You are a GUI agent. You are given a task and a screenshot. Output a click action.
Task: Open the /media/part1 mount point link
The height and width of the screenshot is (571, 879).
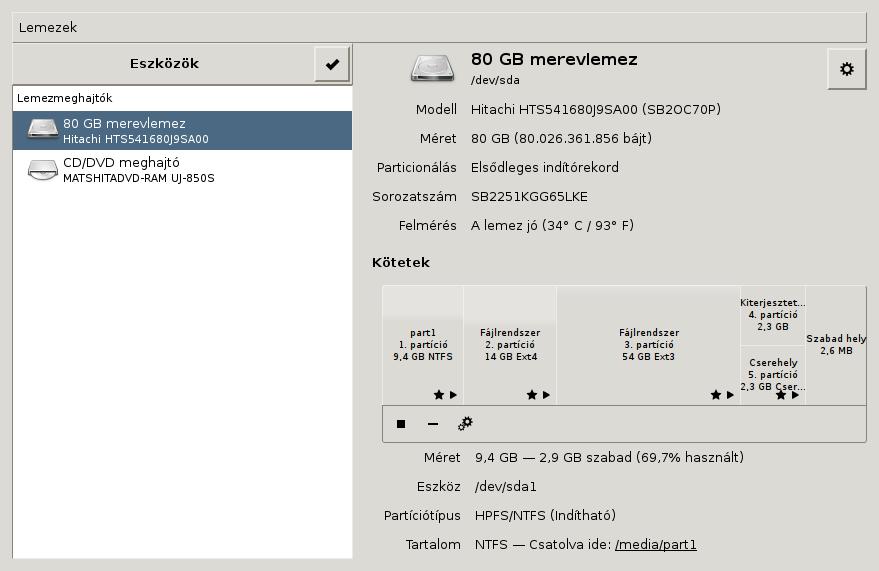(x=656, y=545)
